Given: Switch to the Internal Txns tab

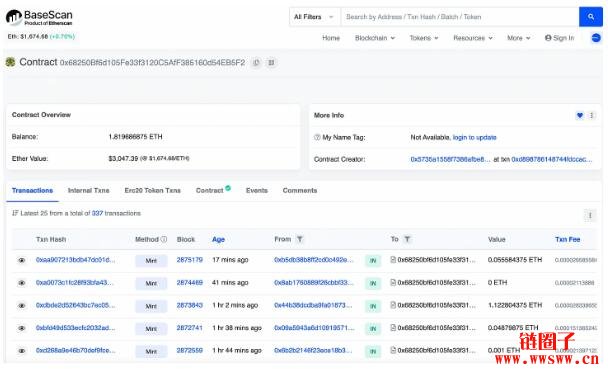Looking at the screenshot, I should point(88,190).
